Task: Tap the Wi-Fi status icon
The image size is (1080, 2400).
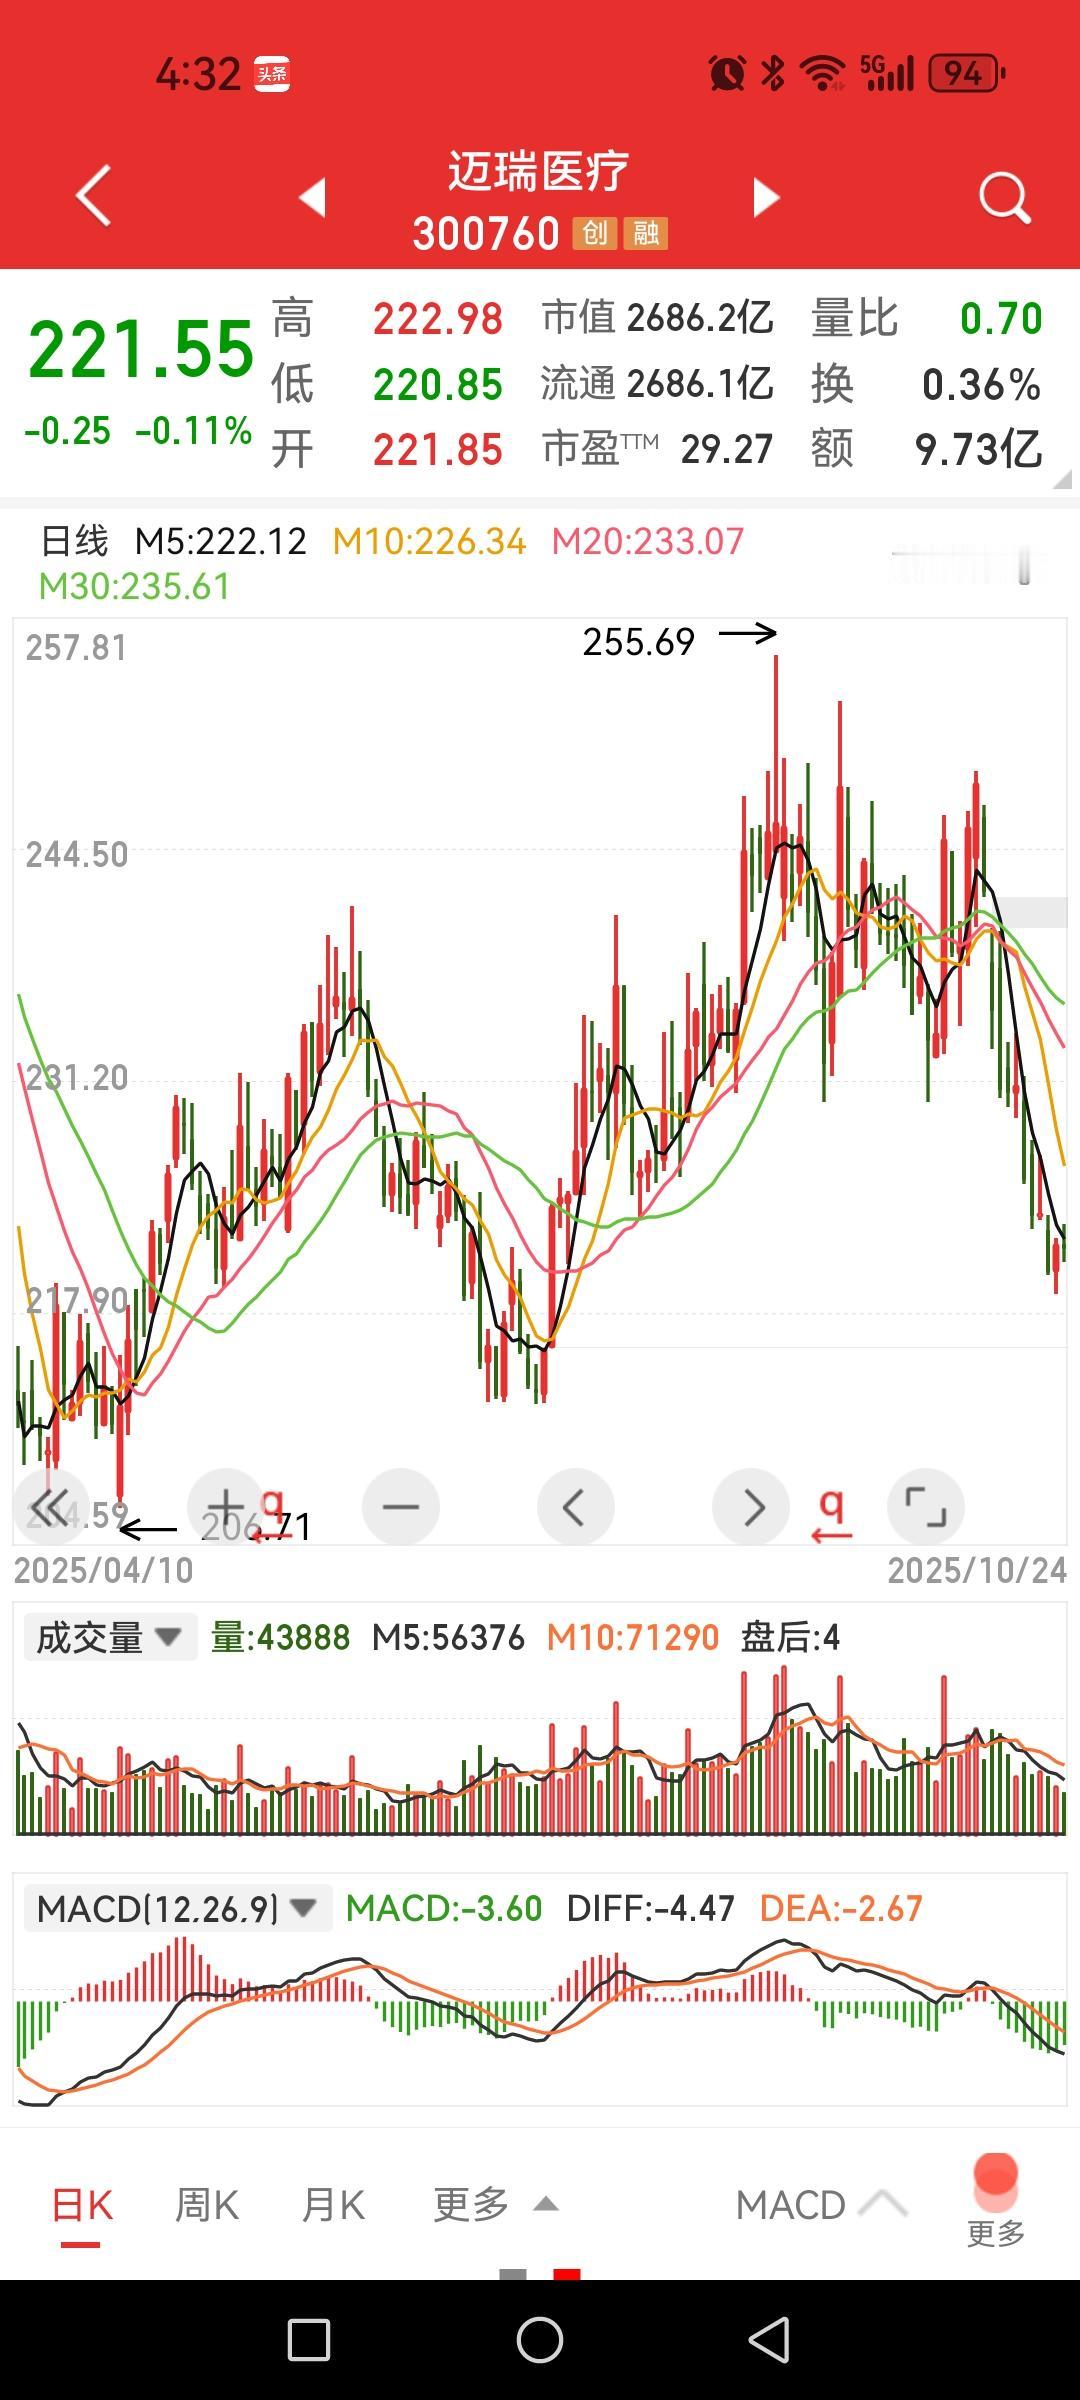Action: pos(824,74)
